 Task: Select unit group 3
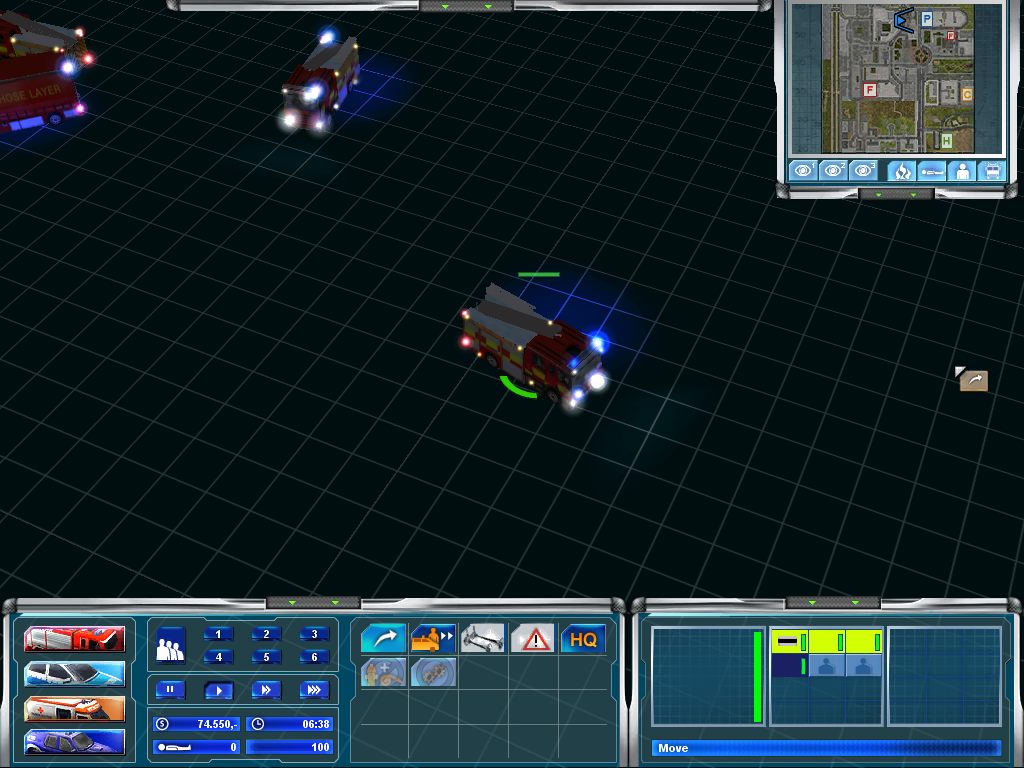pyautogui.click(x=314, y=634)
